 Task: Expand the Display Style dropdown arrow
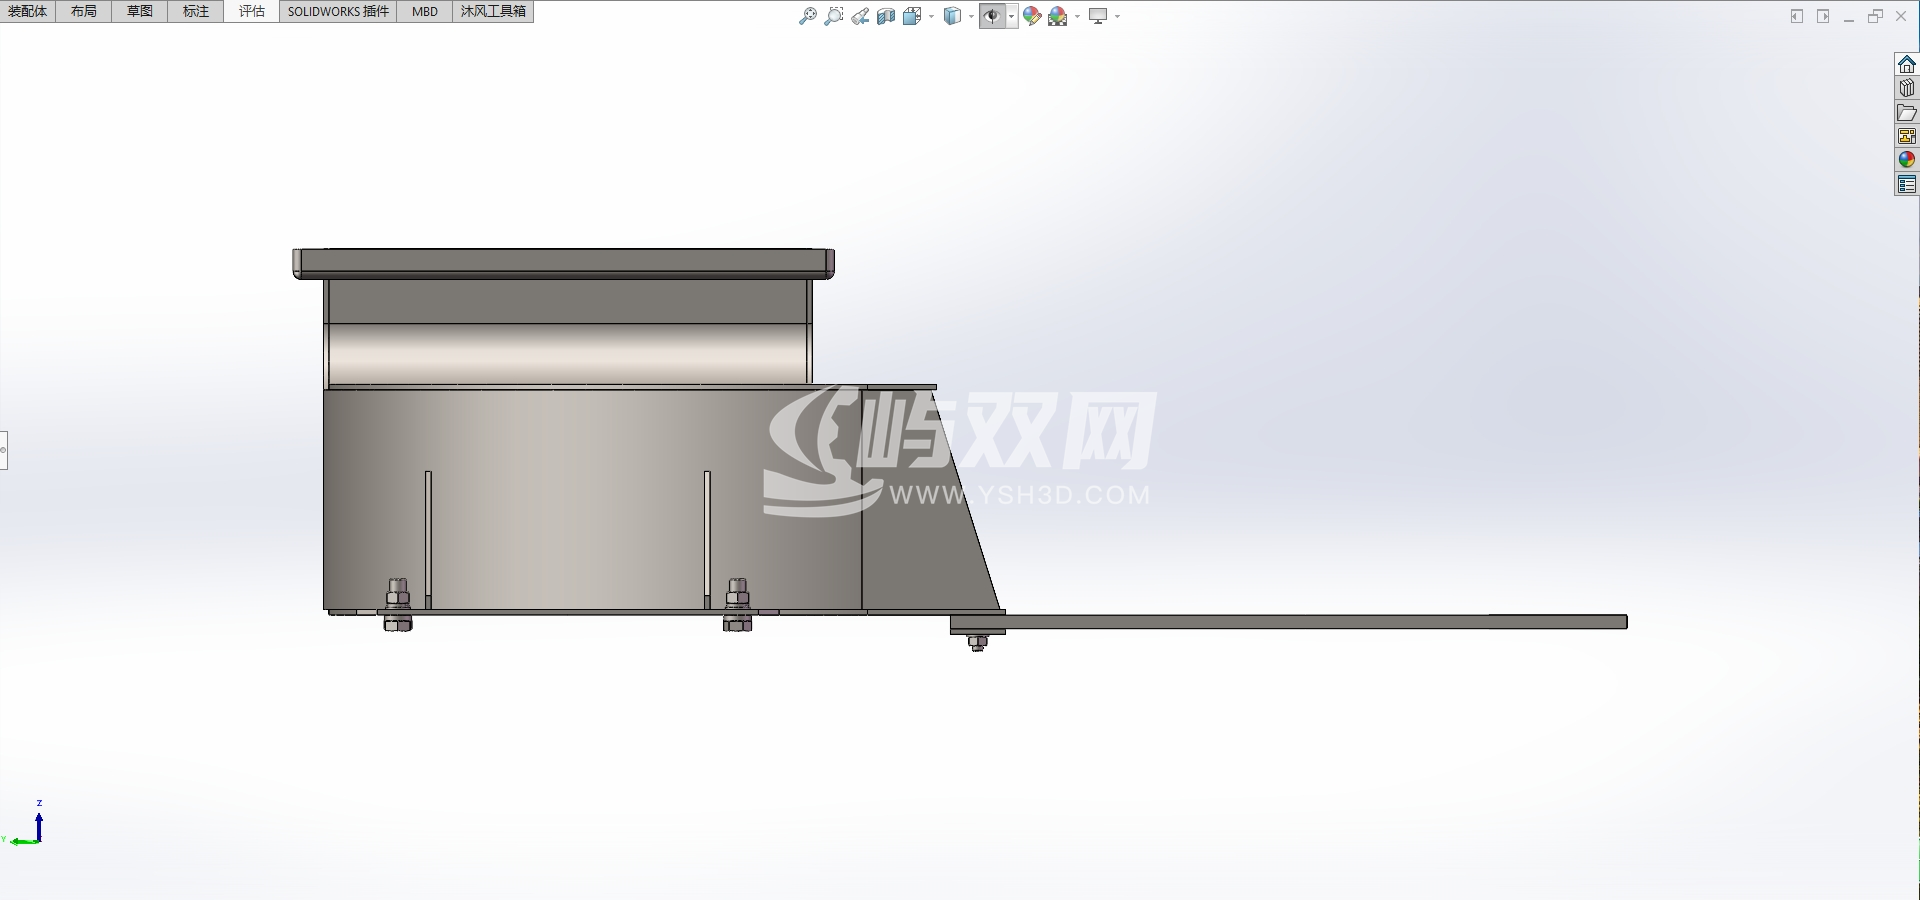(971, 16)
